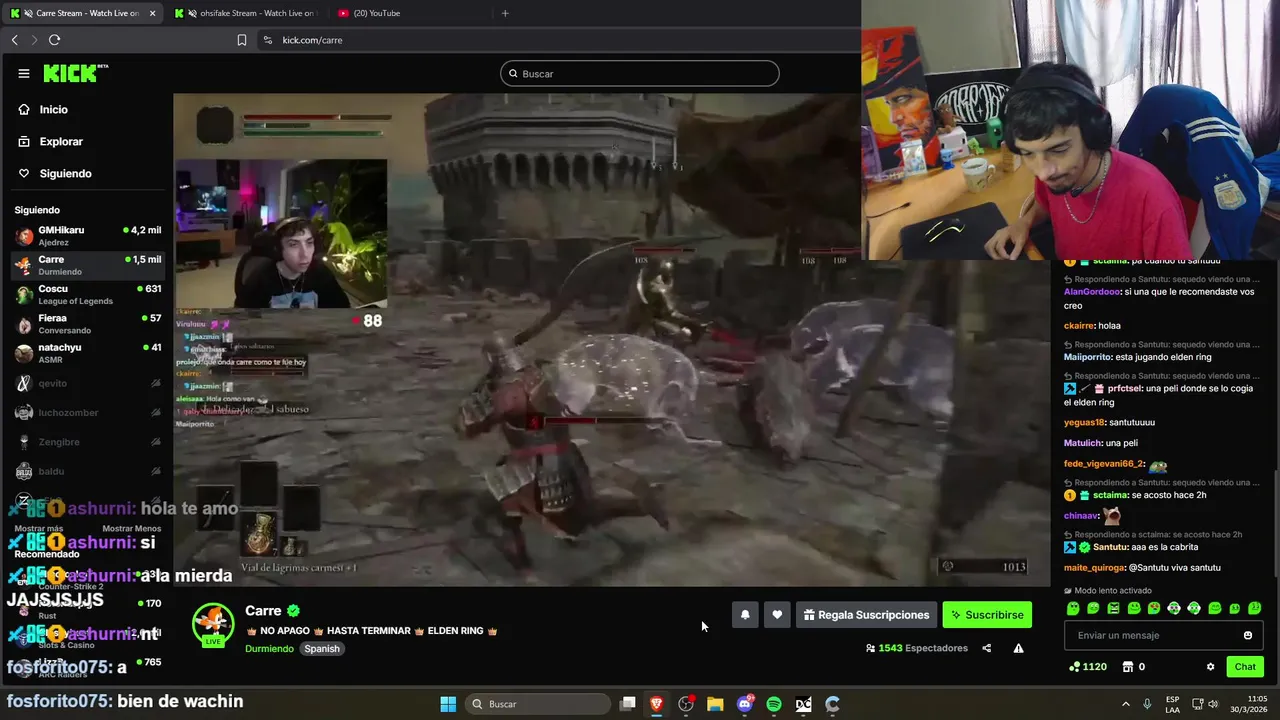Open Brave browser from the taskbar
The image size is (1280, 720).
pyautogui.click(x=657, y=704)
